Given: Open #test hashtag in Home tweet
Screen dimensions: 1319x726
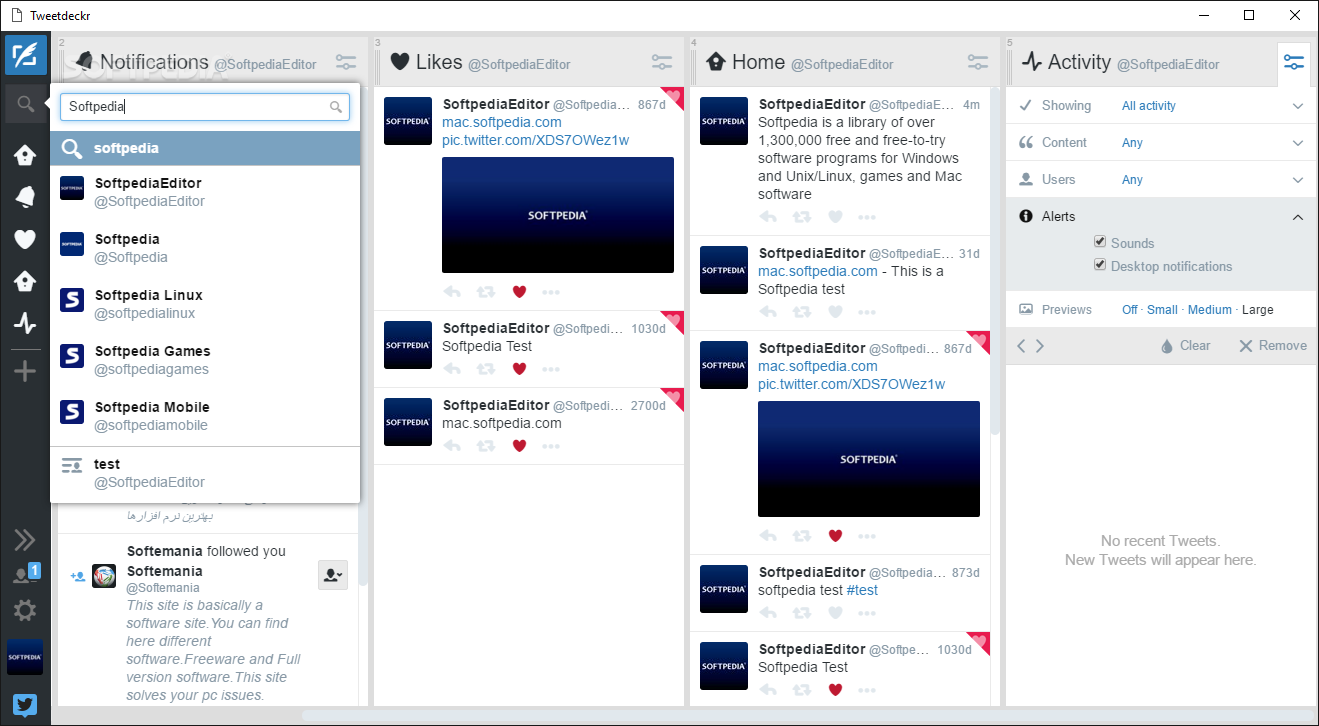Looking at the screenshot, I should pos(862,590).
